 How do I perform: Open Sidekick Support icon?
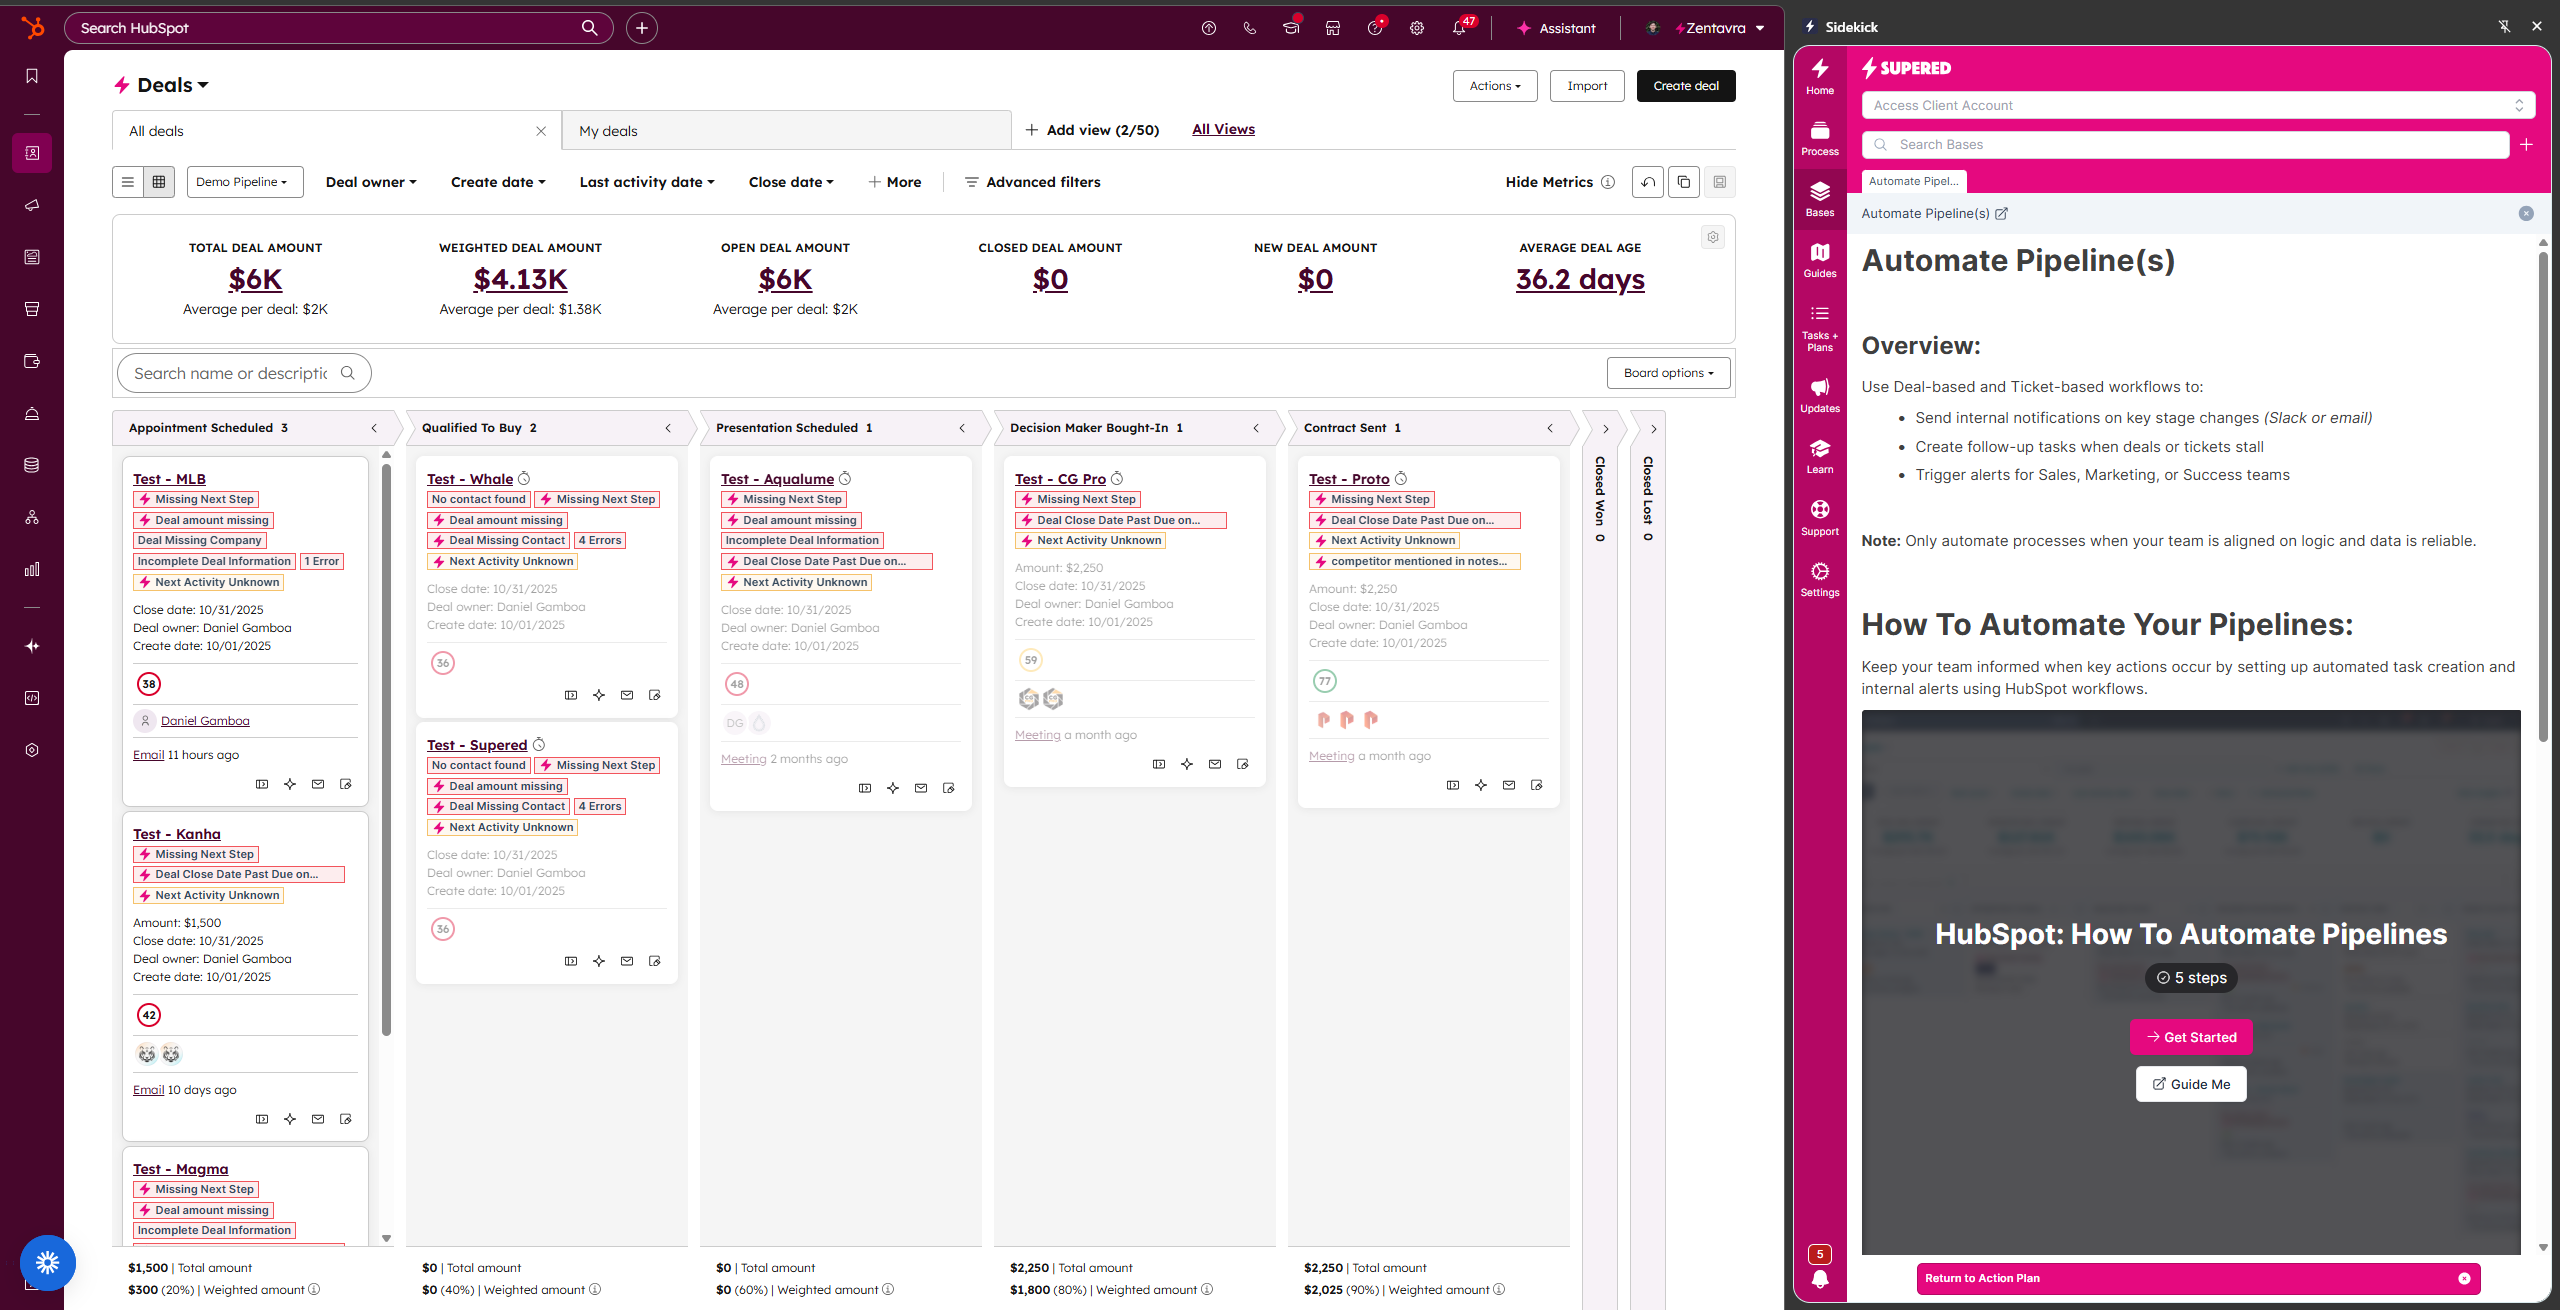[1820, 518]
